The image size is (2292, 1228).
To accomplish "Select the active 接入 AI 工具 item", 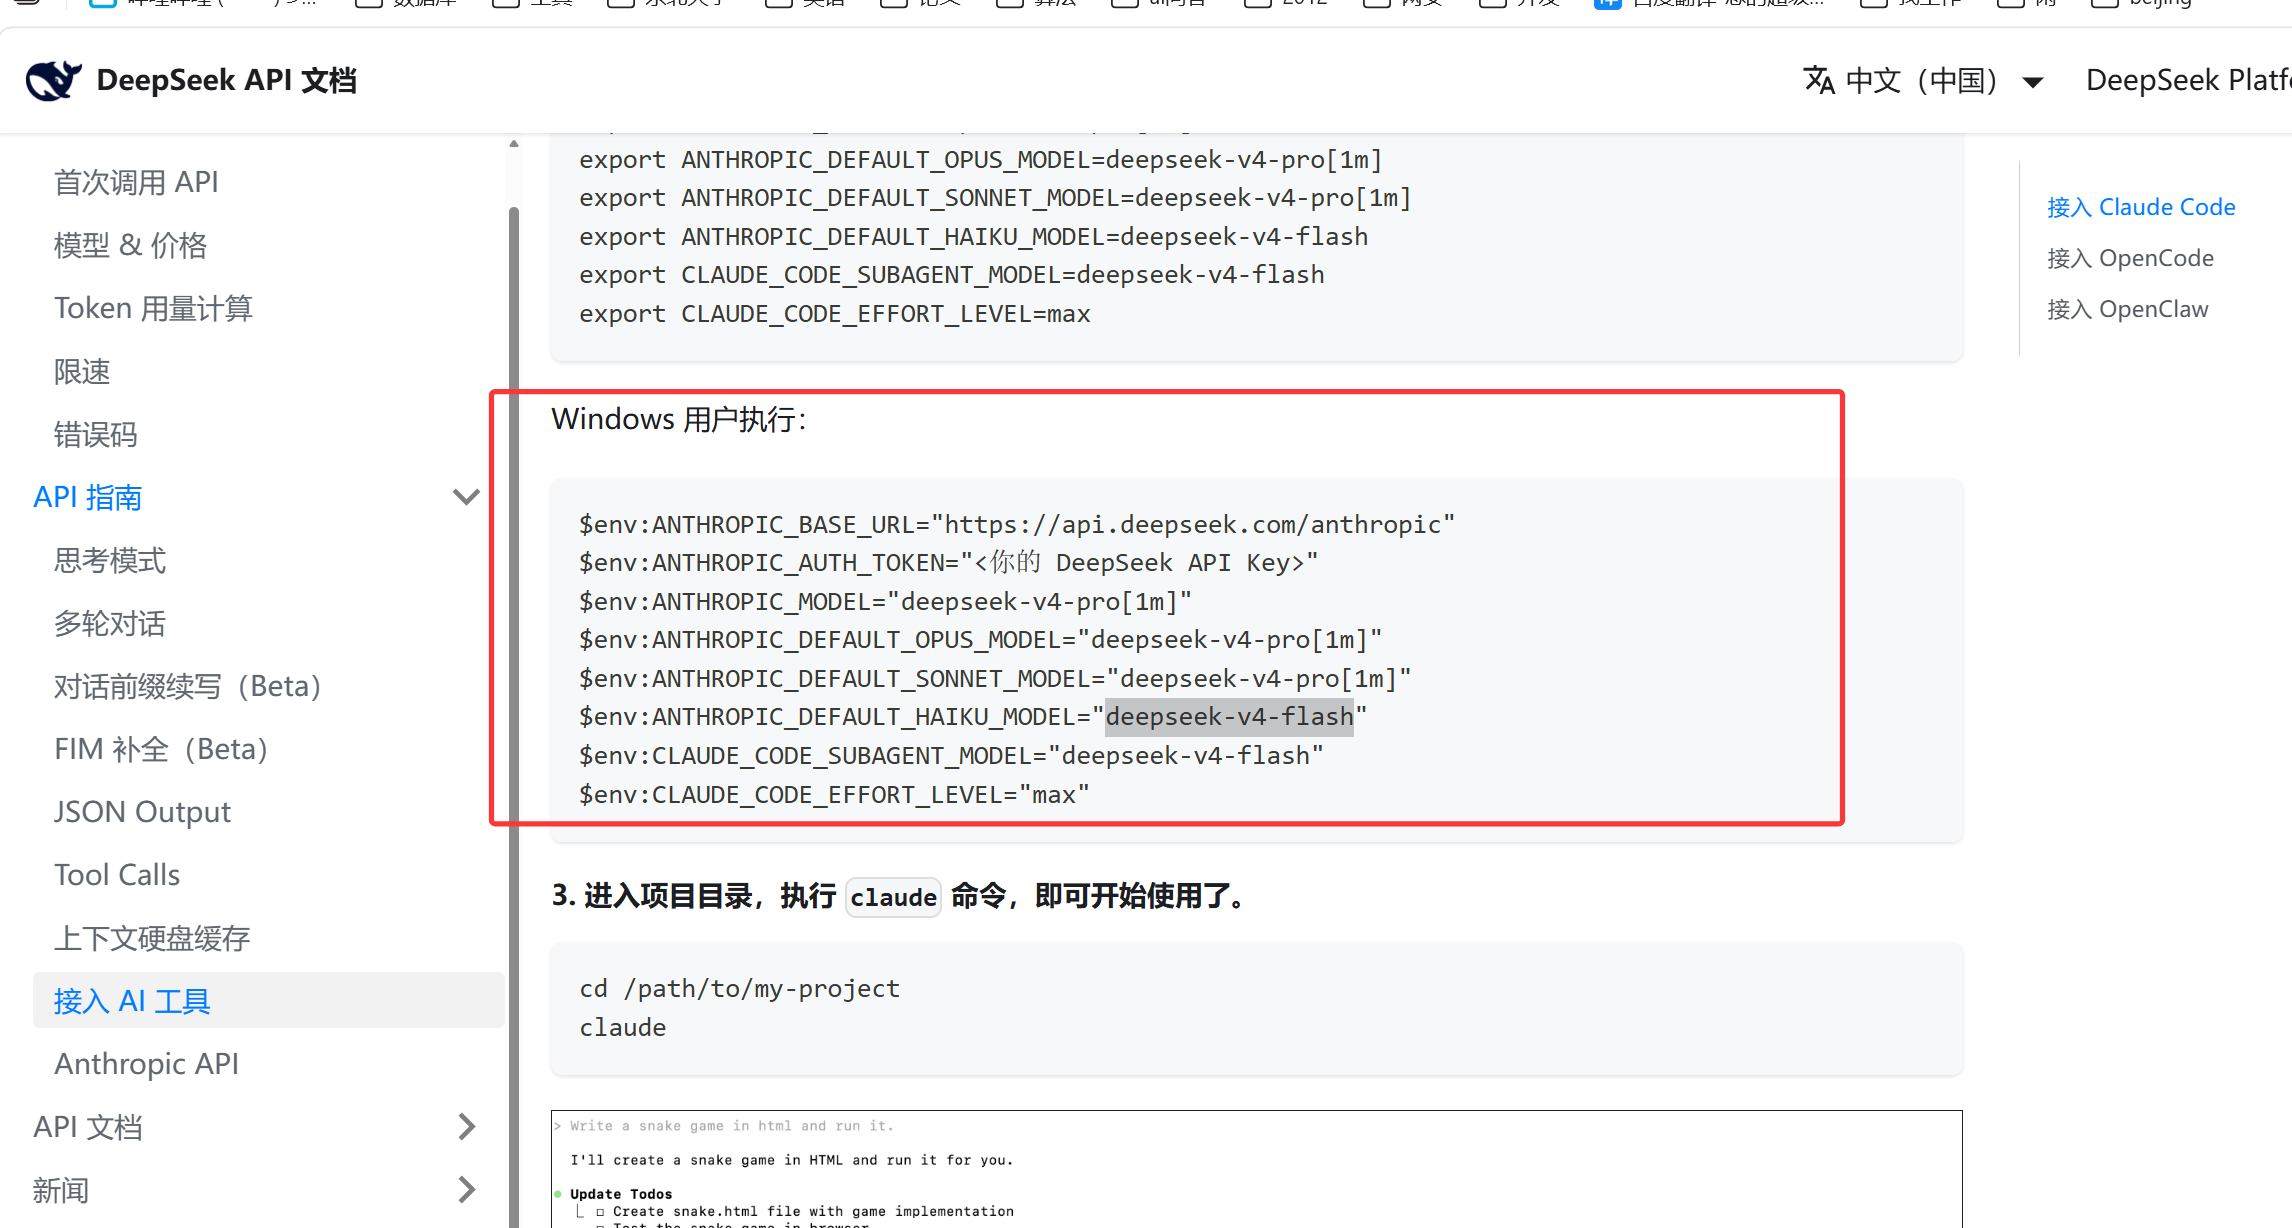I will [x=269, y=1000].
